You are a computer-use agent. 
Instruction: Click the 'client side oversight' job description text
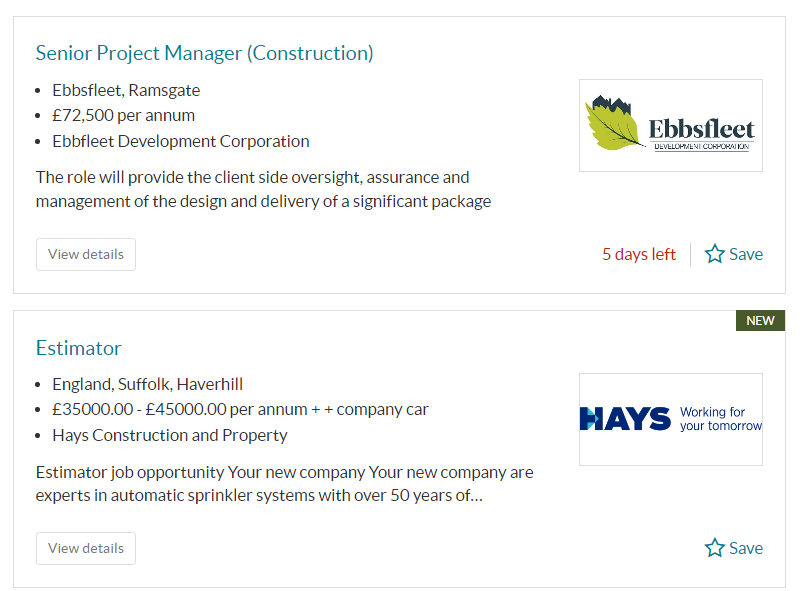(290, 177)
